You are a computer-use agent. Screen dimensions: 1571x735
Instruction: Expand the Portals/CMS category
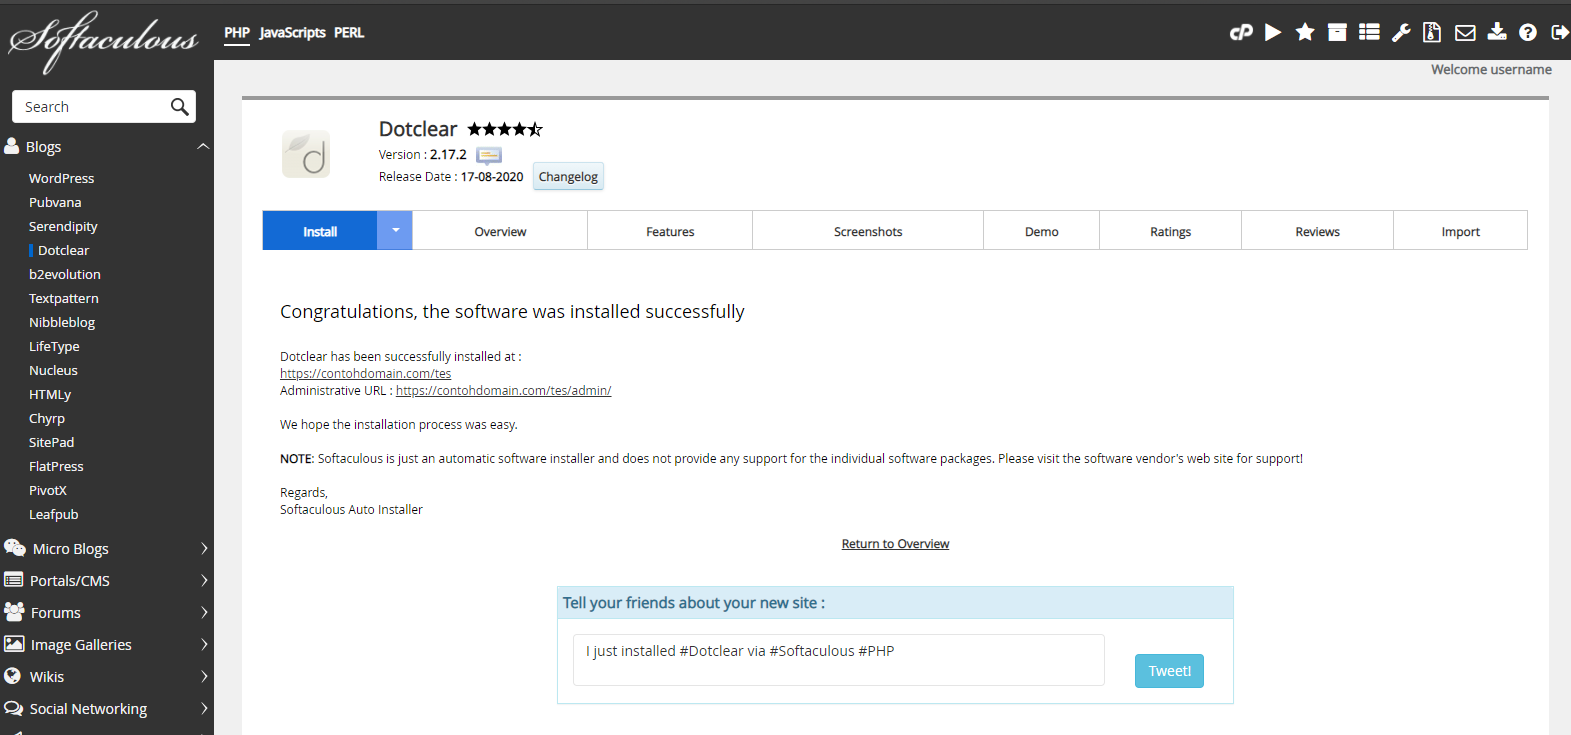(203, 581)
